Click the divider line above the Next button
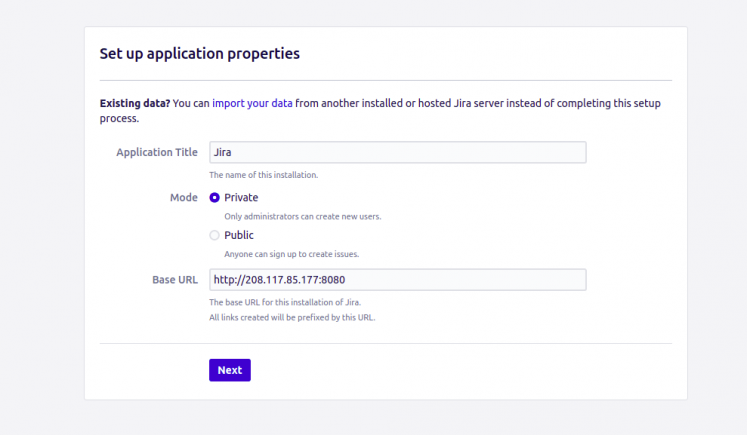Screen dimensions: 747x435 (x=385, y=344)
